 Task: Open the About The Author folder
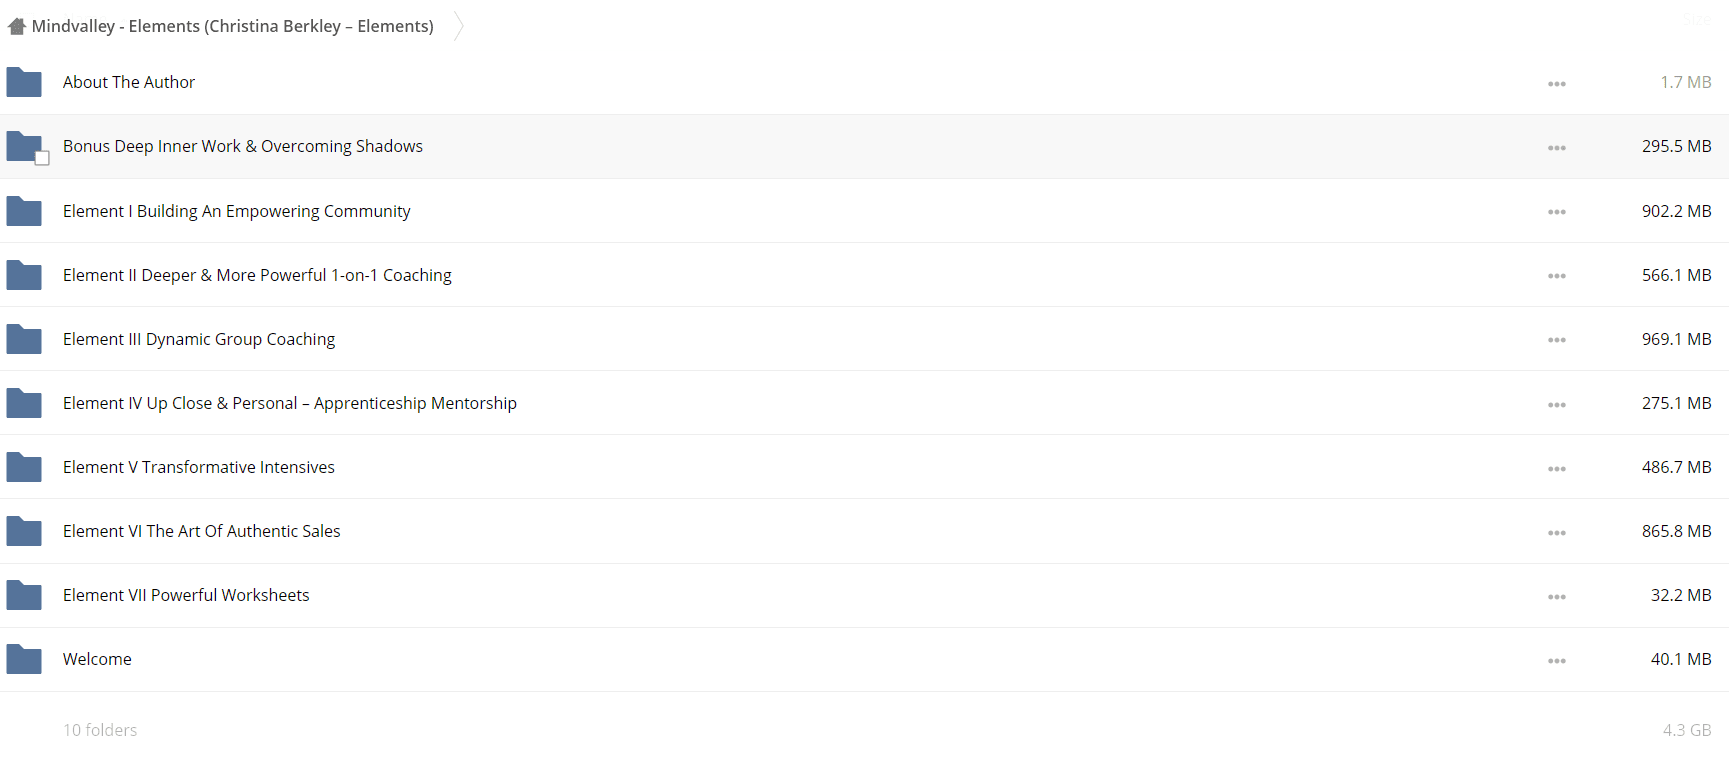coord(129,82)
